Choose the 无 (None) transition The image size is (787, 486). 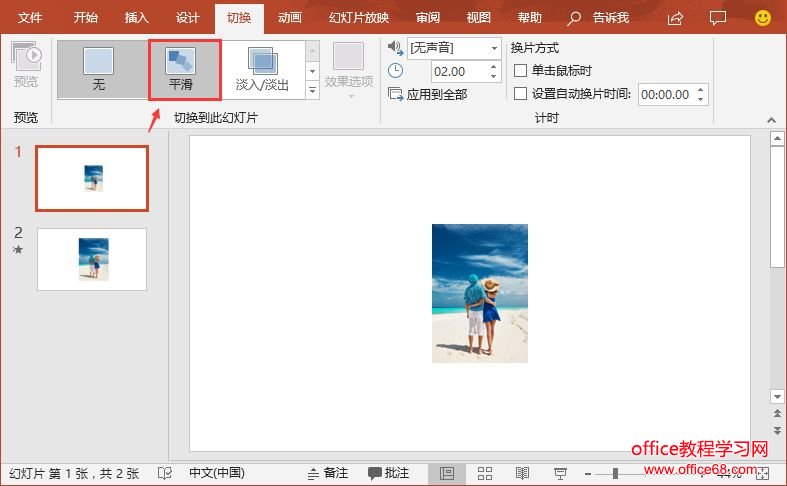(98, 69)
